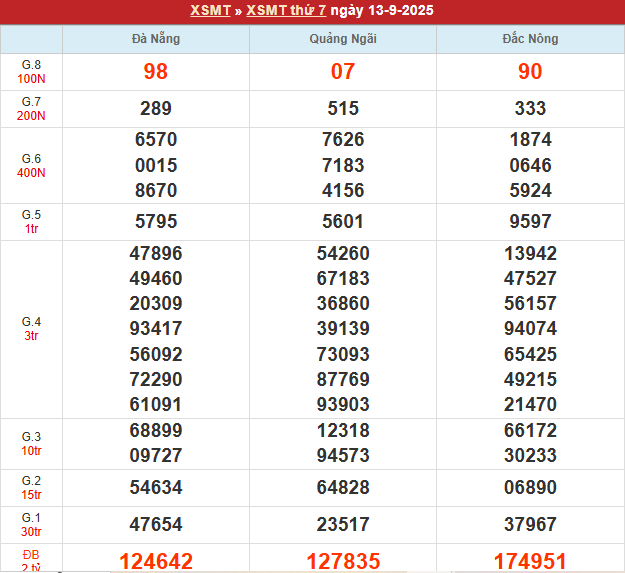Click G.4 number 56157
The width and height of the screenshot is (625, 573).
(530, 304)
